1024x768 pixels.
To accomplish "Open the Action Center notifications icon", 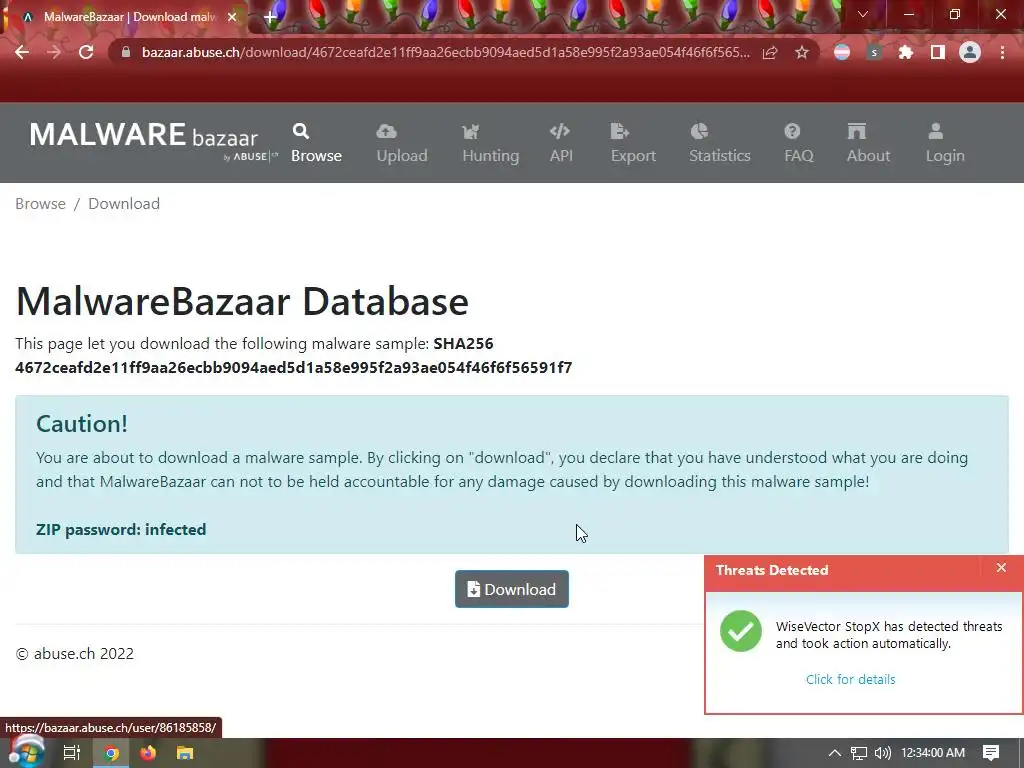I will [991, 753].
